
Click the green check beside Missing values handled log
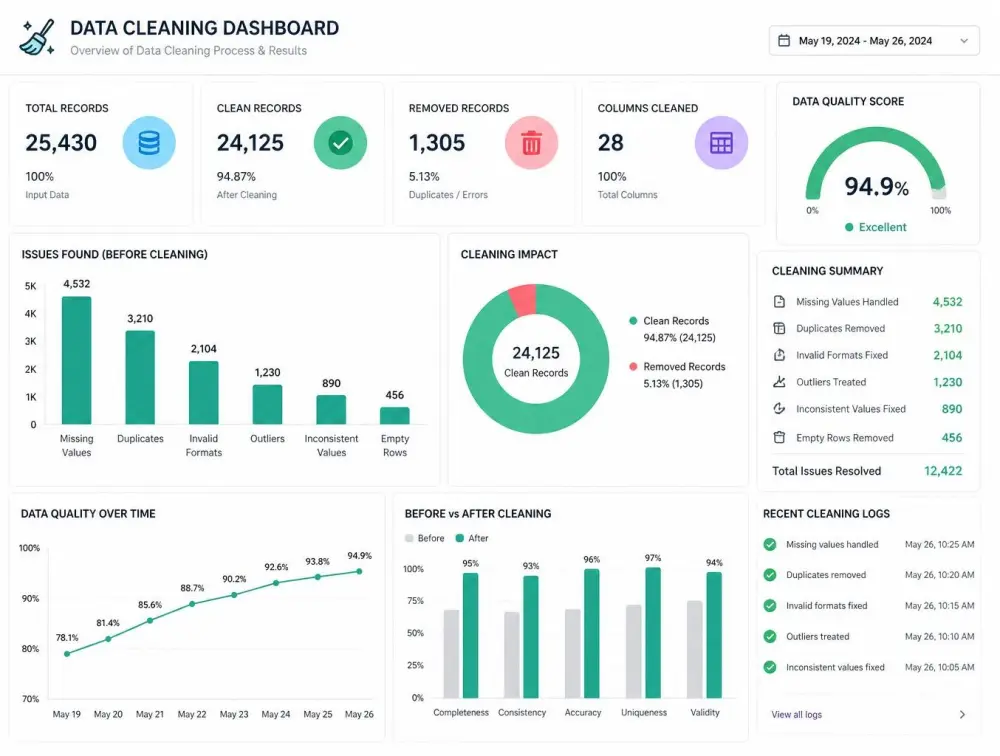(770, 544)
